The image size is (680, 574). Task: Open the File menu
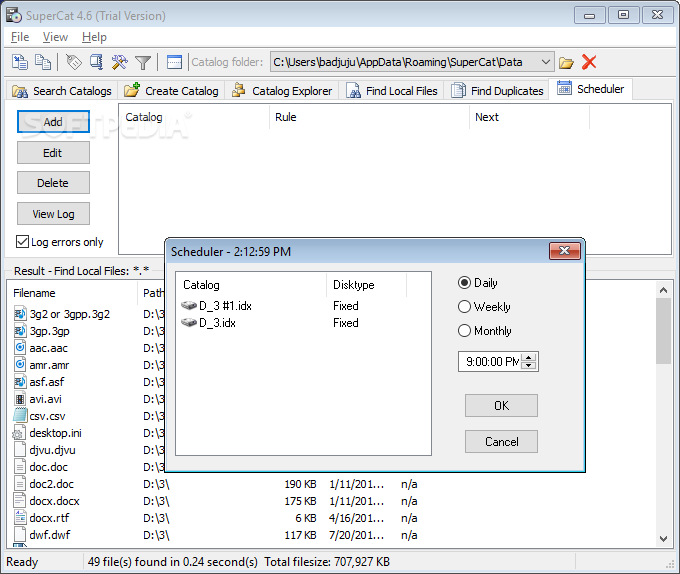pyautogui.click(x=20, y=37)
